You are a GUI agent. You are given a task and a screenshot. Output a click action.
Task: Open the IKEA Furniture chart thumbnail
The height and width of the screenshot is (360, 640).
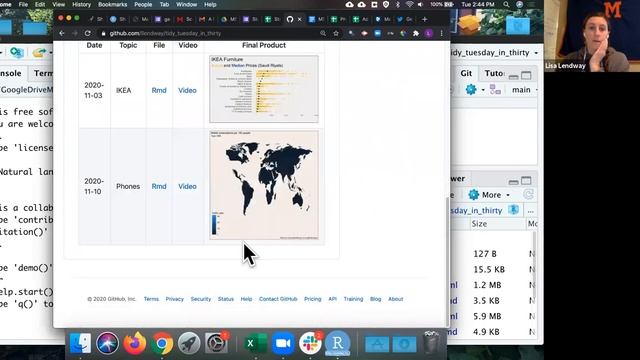click(264, 89)
